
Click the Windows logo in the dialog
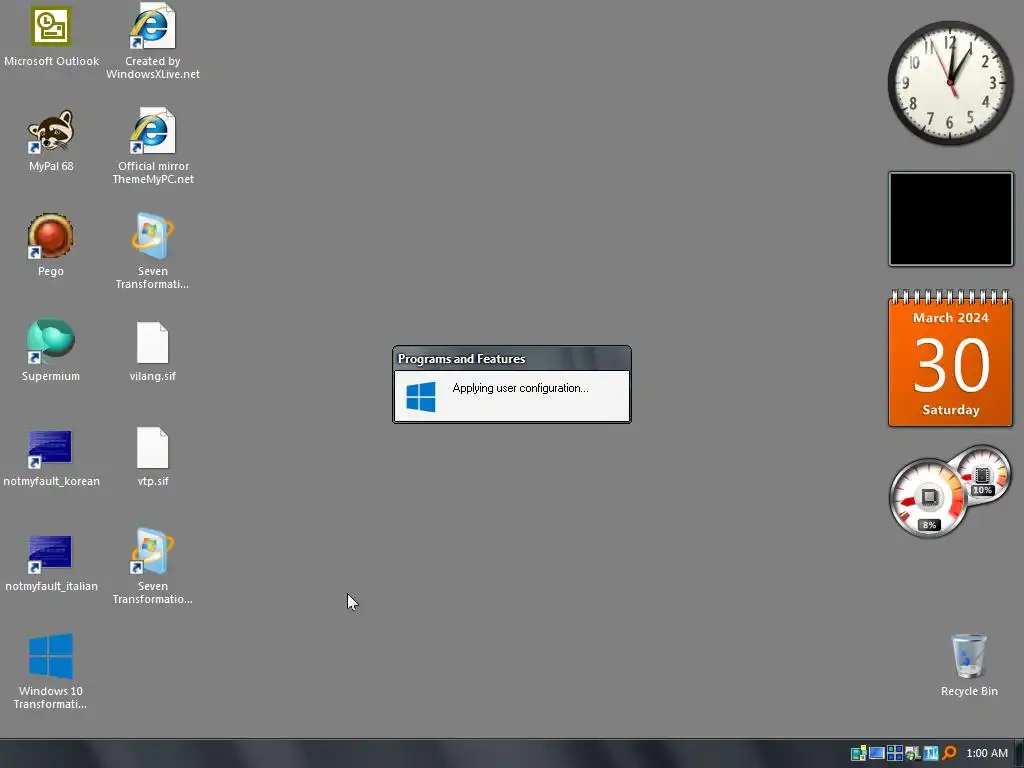421,396
